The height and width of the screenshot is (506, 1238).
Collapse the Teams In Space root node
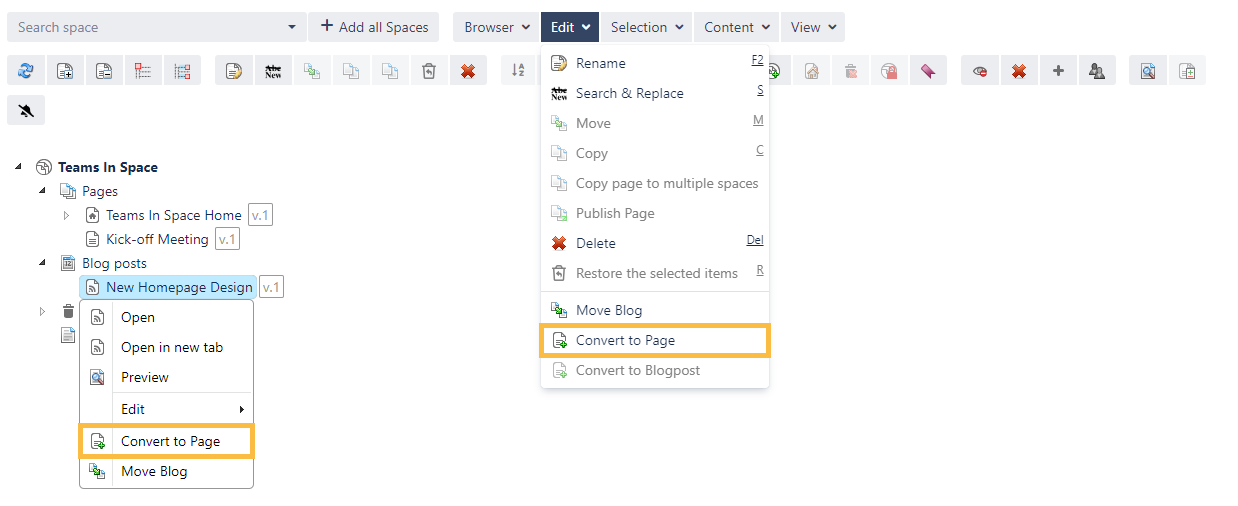(x=18, y=167)
